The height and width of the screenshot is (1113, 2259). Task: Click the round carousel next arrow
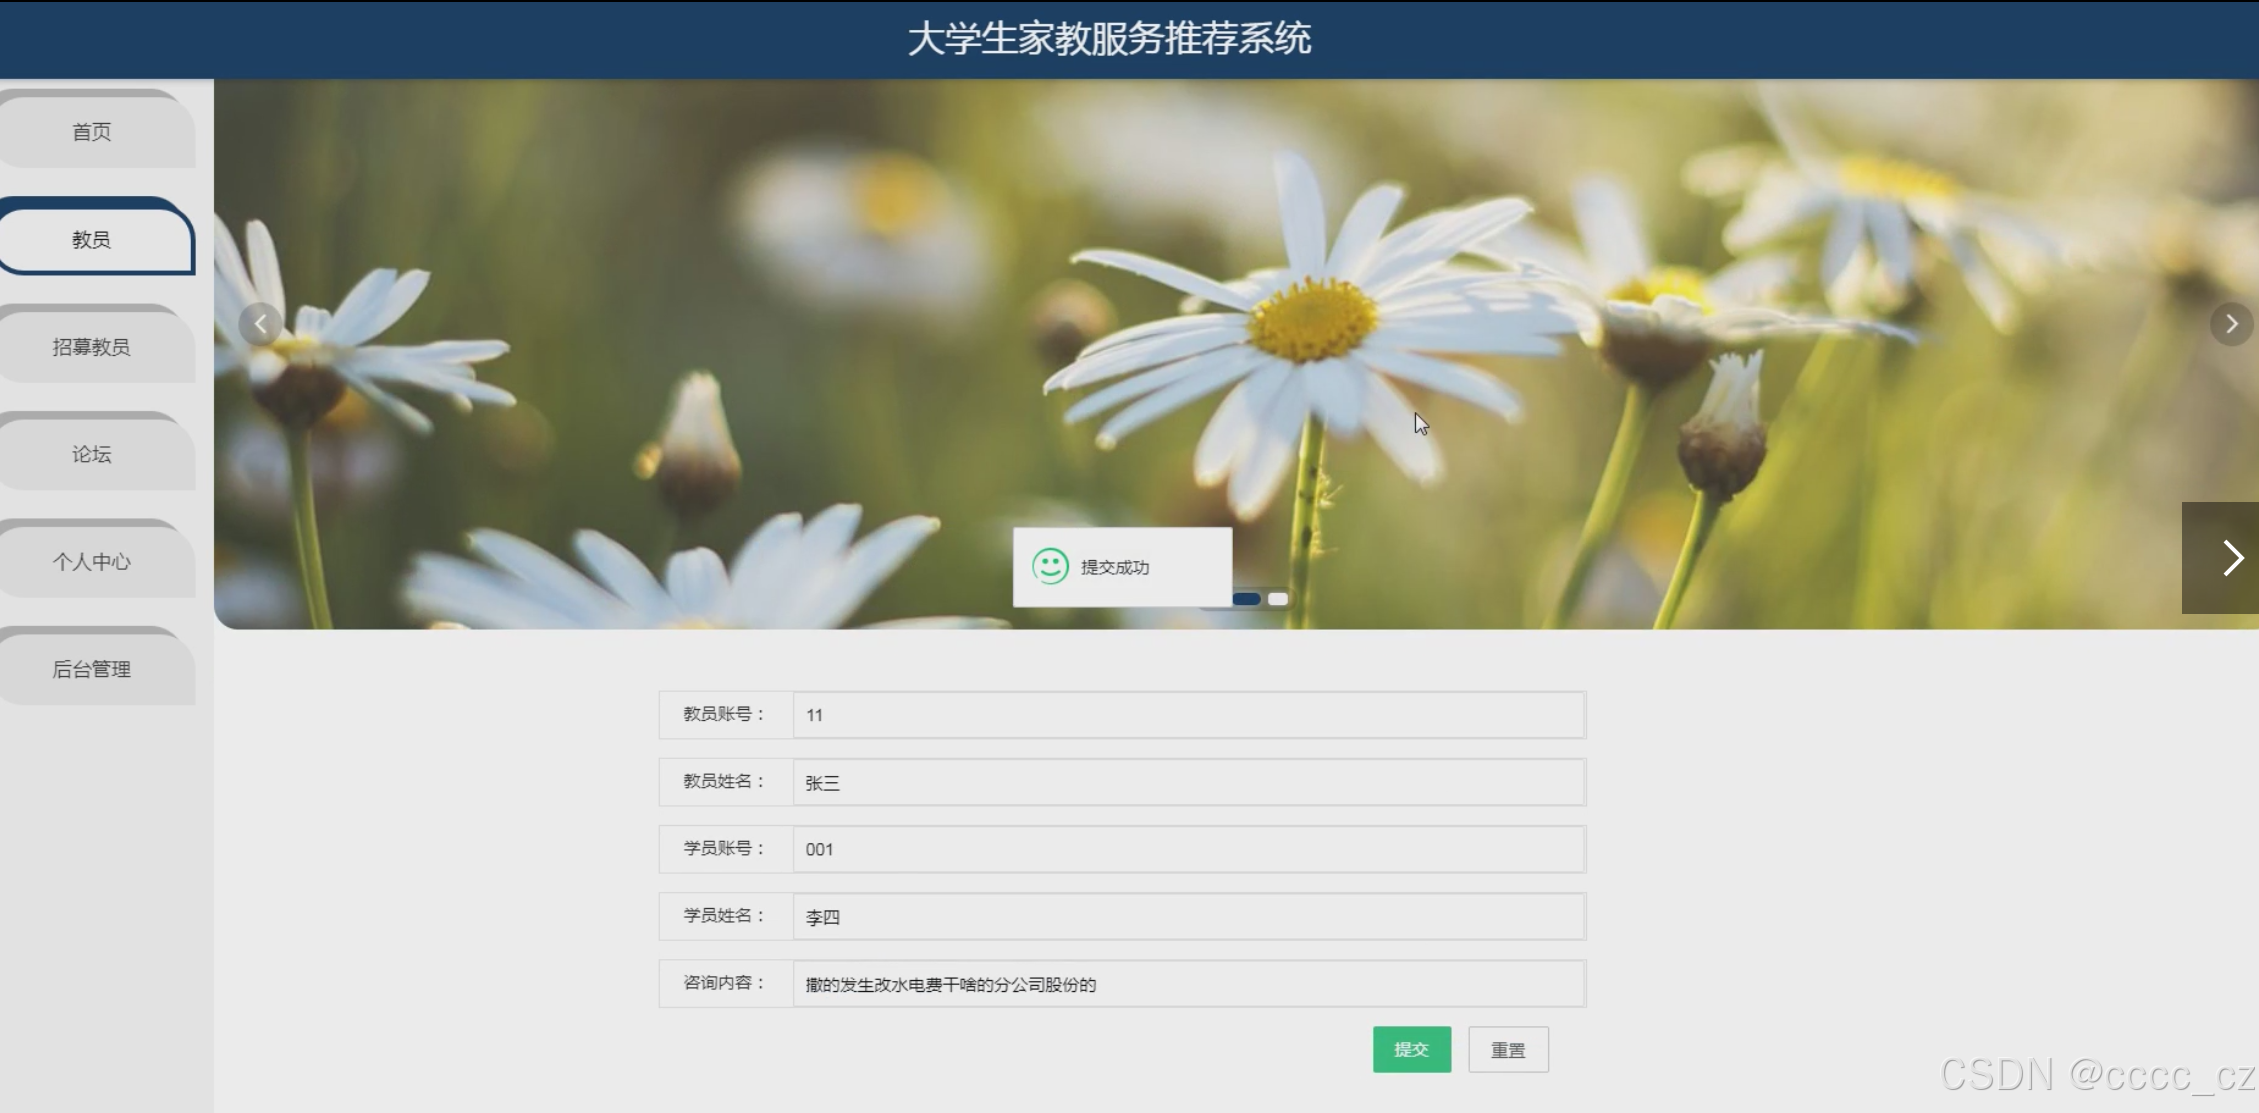point(2230,324)
